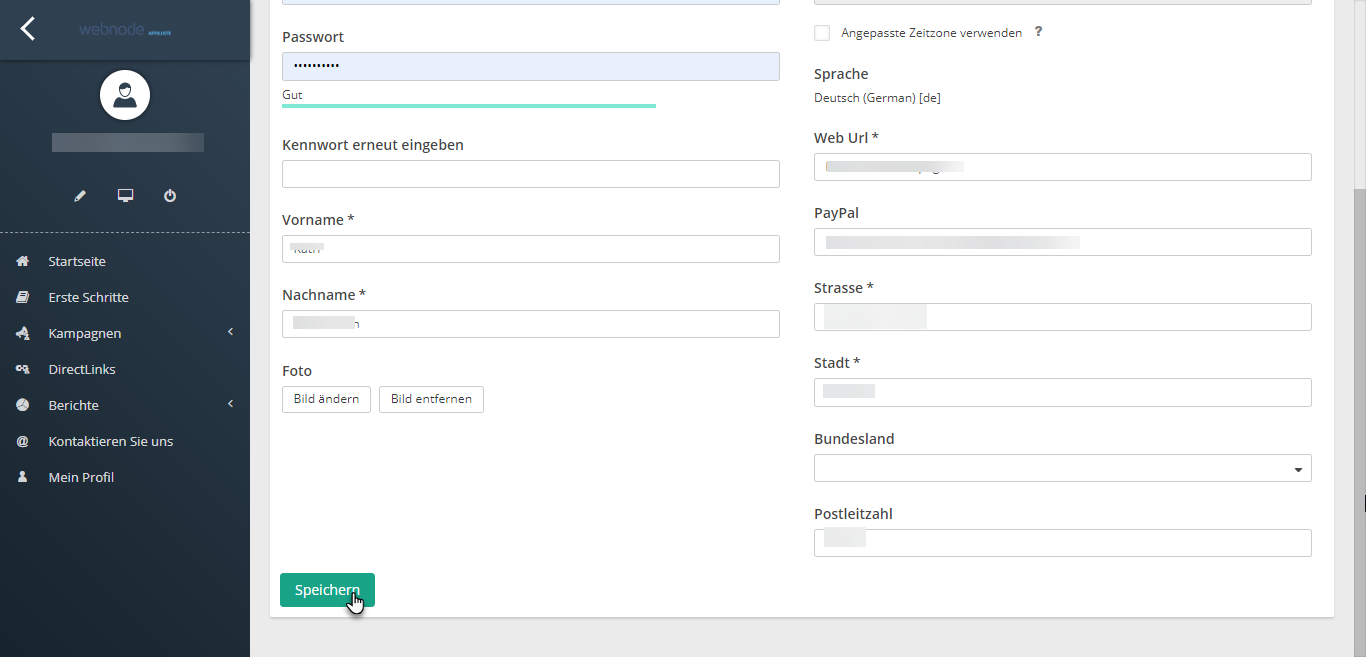
Task: Click the user avatar profile picture
Action: click(125, 96)
